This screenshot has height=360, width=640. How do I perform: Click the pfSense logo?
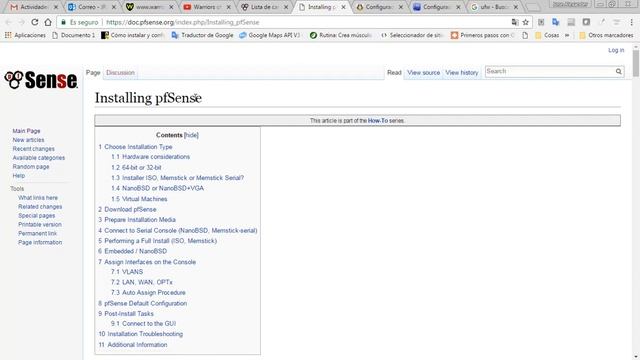41,80
